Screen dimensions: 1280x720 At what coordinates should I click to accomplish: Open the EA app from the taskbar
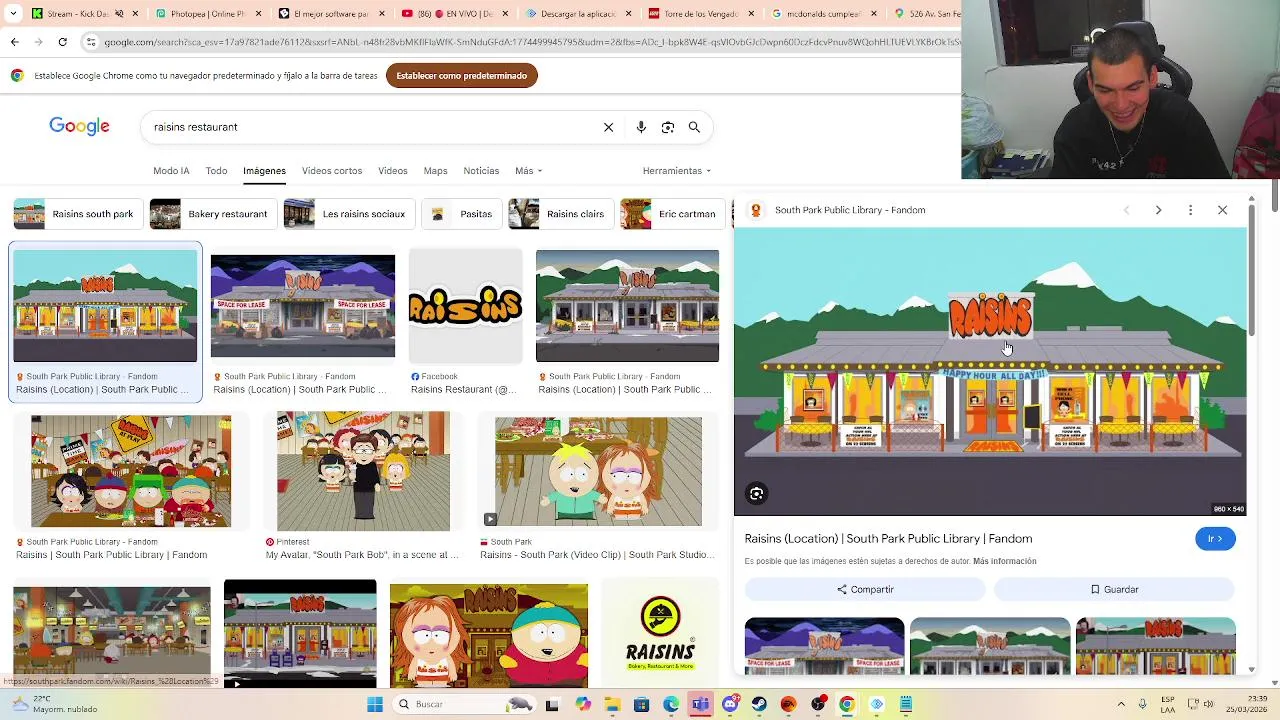(788, 704)
